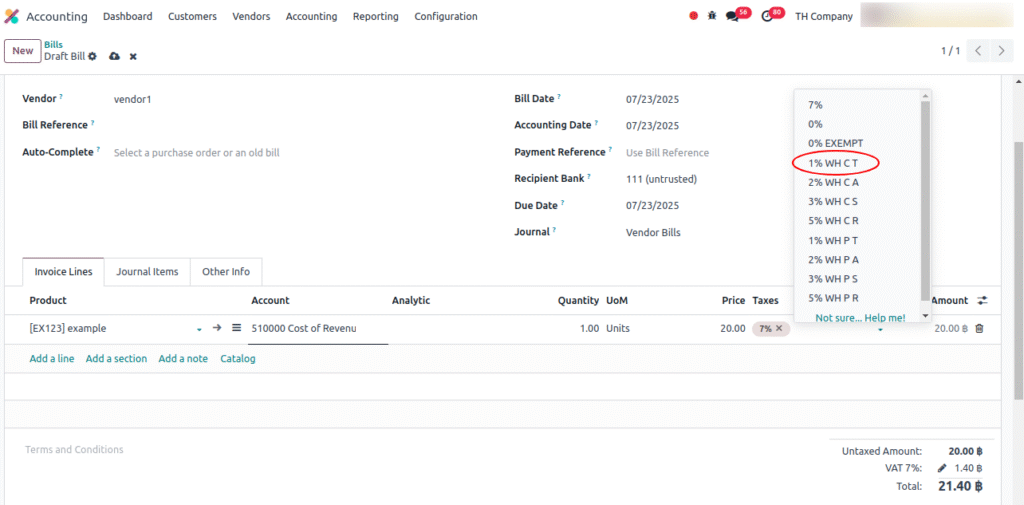Go to next record arrow
This screenshot has height=505, width=1024.
pos(1001,50)
